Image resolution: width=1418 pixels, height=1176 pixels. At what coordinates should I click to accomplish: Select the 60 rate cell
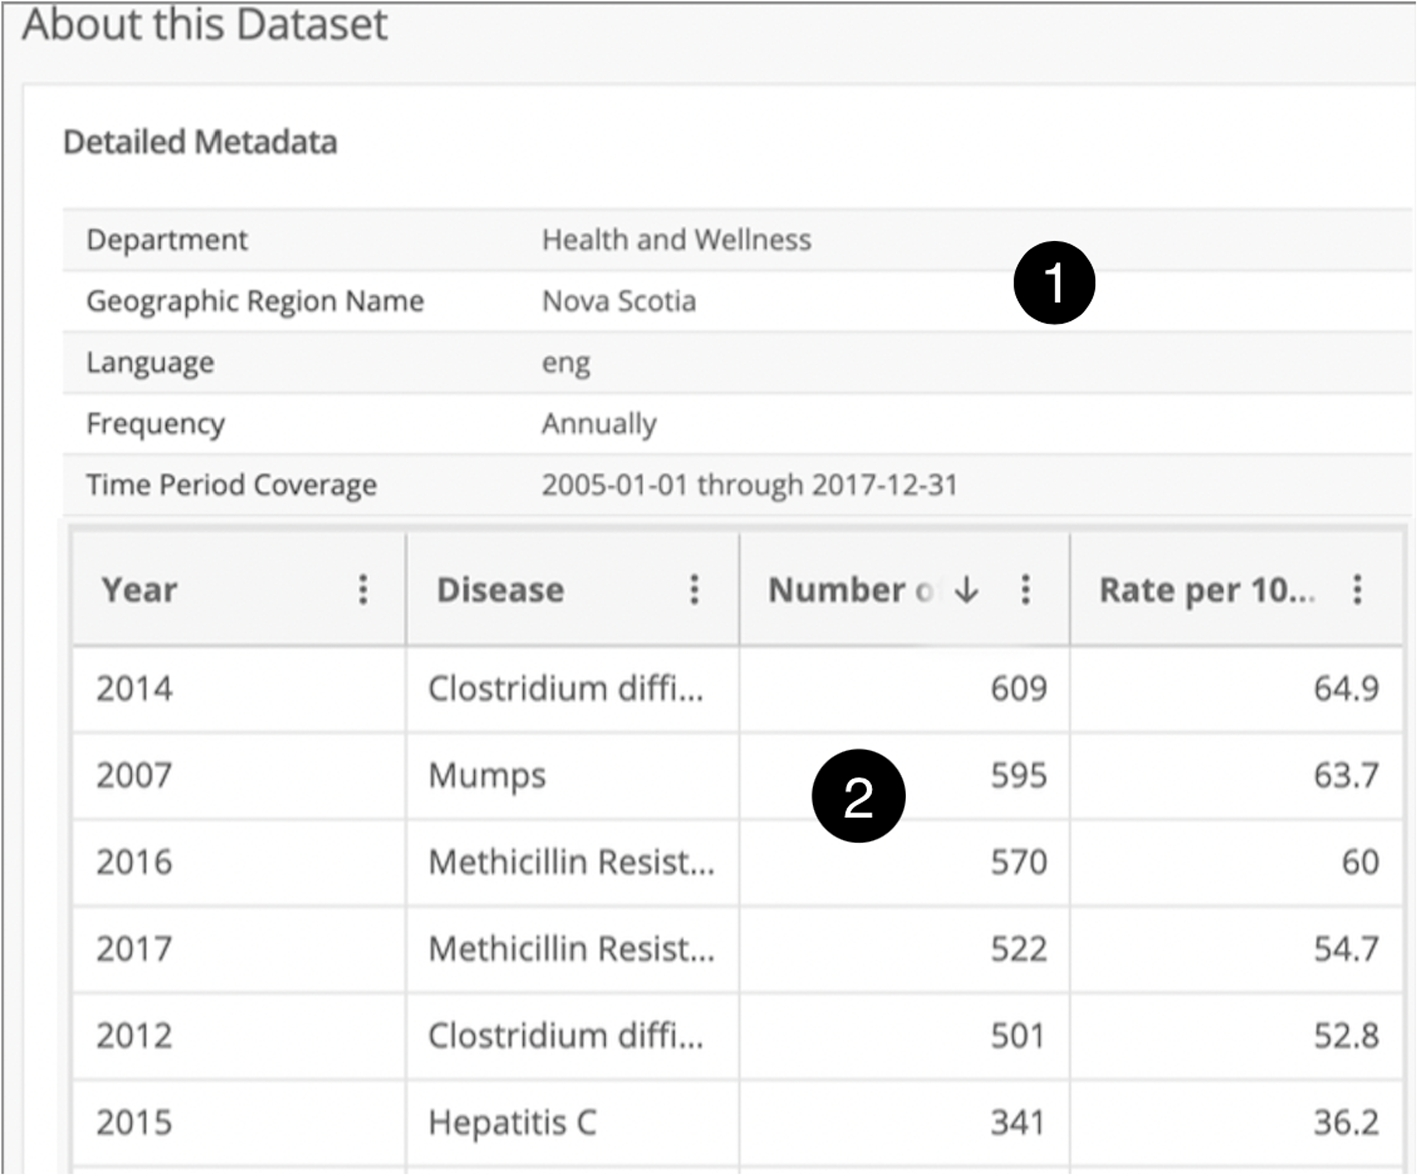coord(1236,863)
